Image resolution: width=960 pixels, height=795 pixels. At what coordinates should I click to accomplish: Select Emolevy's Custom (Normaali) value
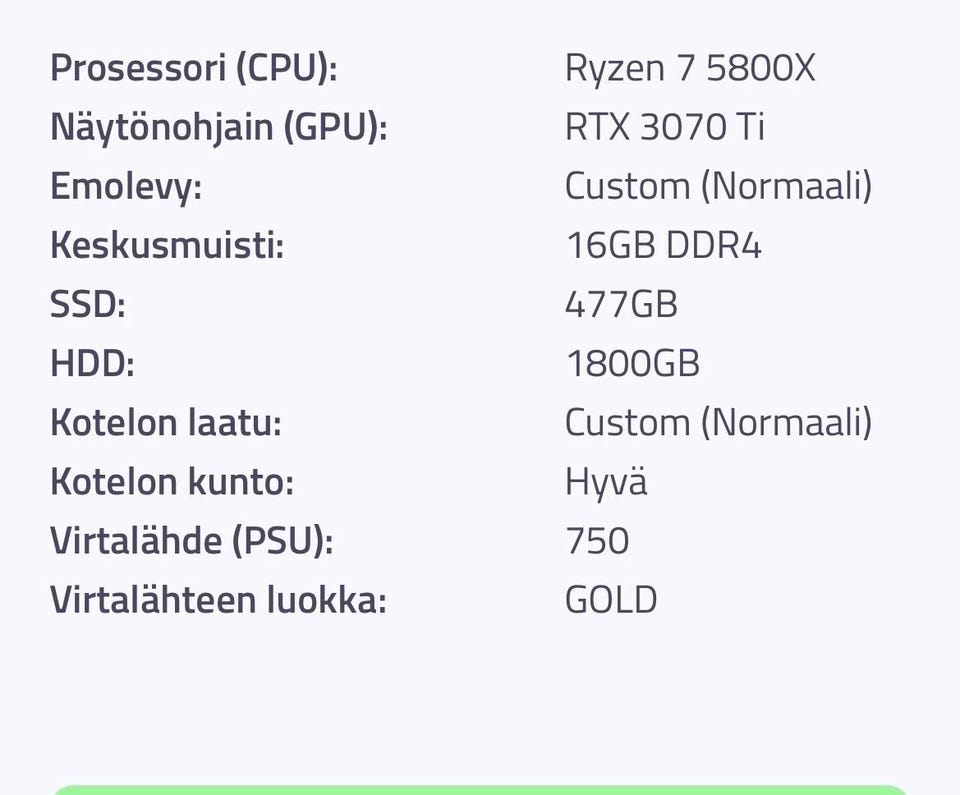tap(718, 186)
